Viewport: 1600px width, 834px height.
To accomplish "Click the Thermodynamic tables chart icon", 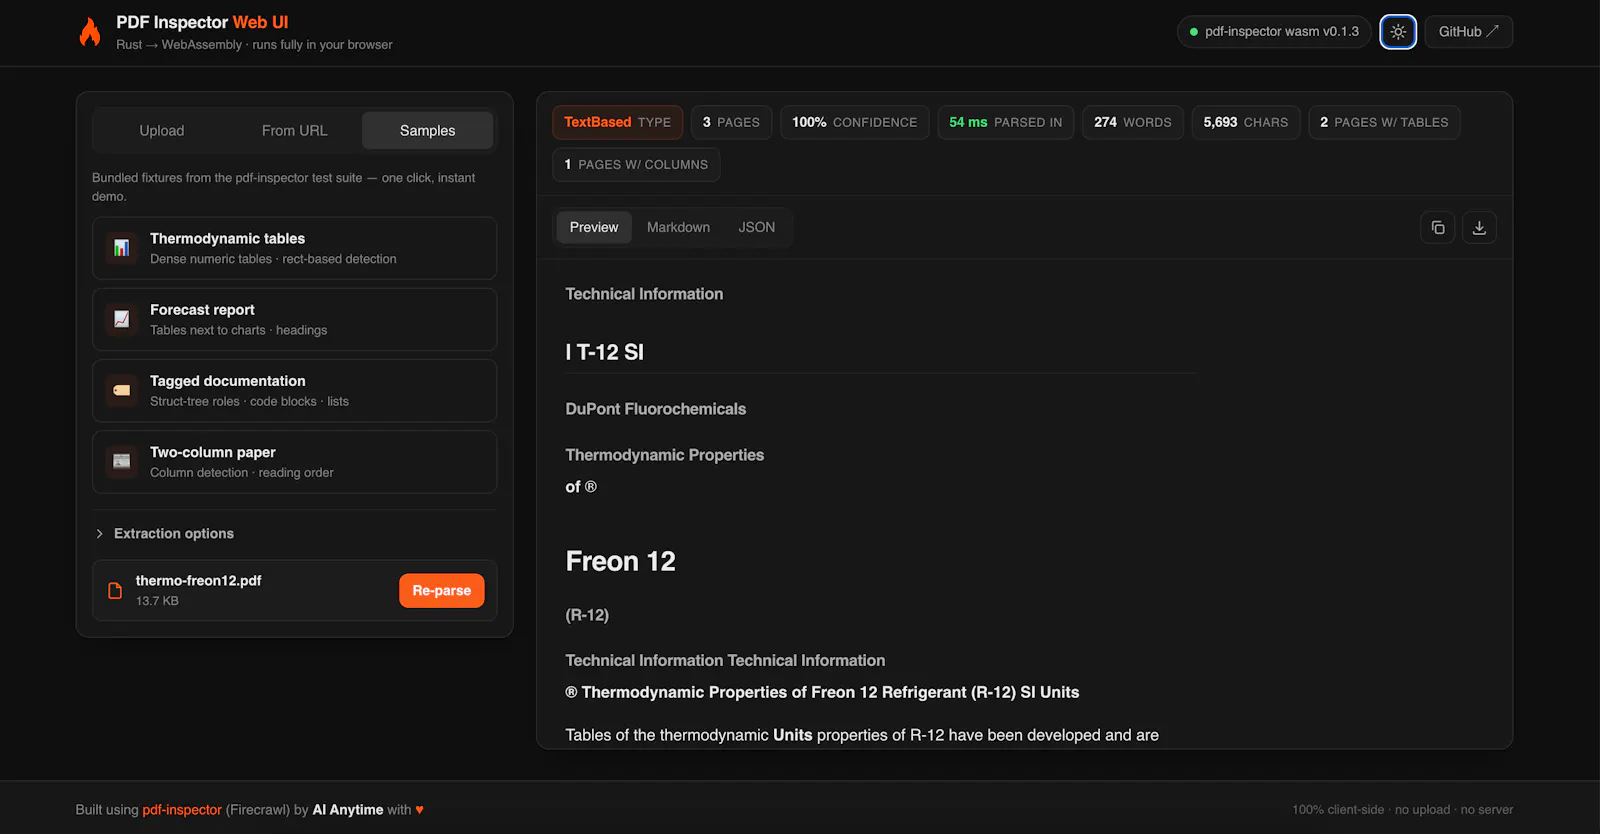I will (121, 248).
